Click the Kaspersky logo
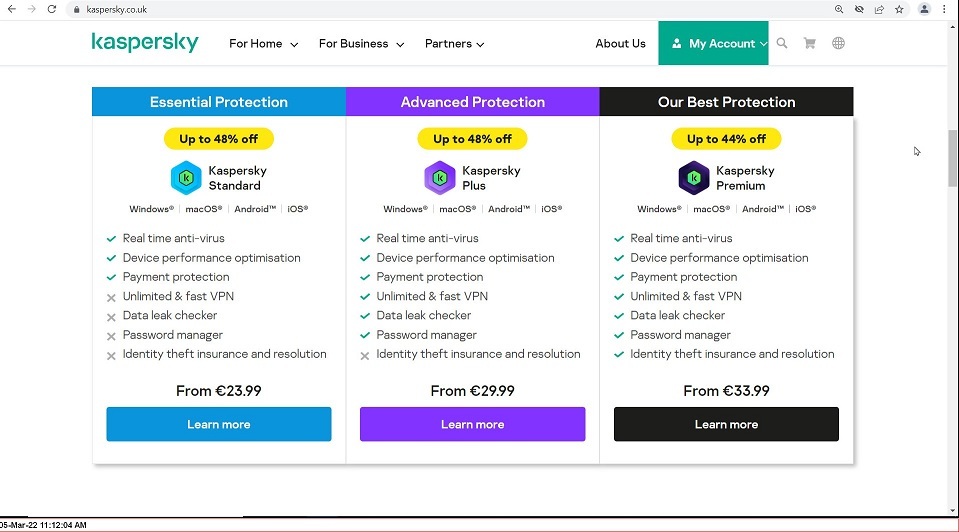The height and width of the screenshot is (532, 959). [x=145, y=42]
